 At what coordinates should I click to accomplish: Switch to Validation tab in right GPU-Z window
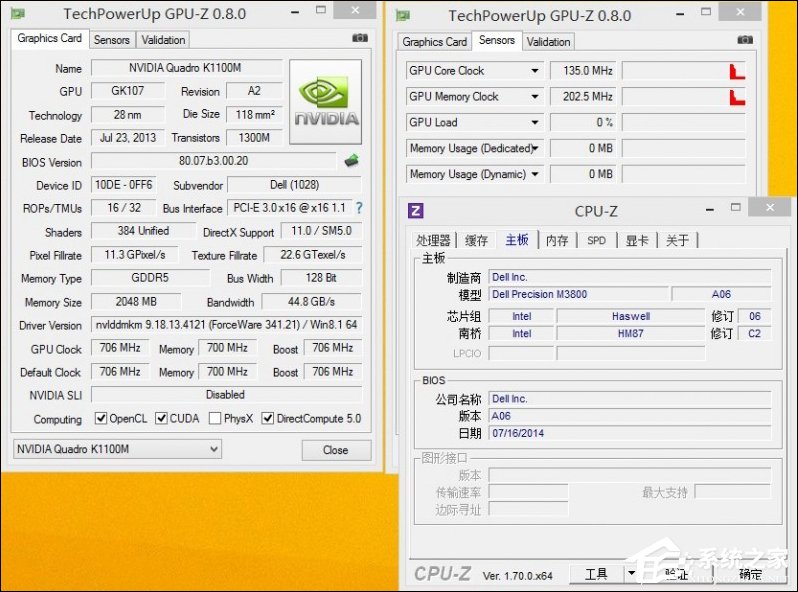click(x=549, y=42)
